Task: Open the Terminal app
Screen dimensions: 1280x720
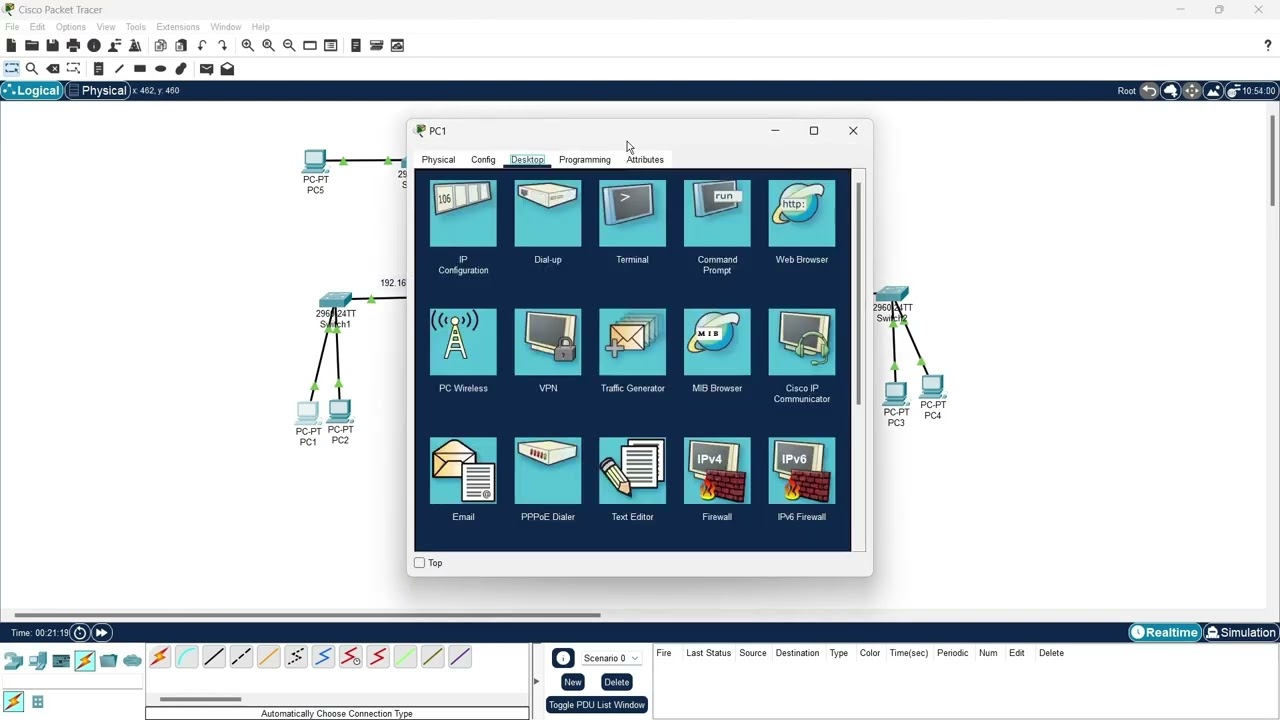Action: [x=632, y=214]
